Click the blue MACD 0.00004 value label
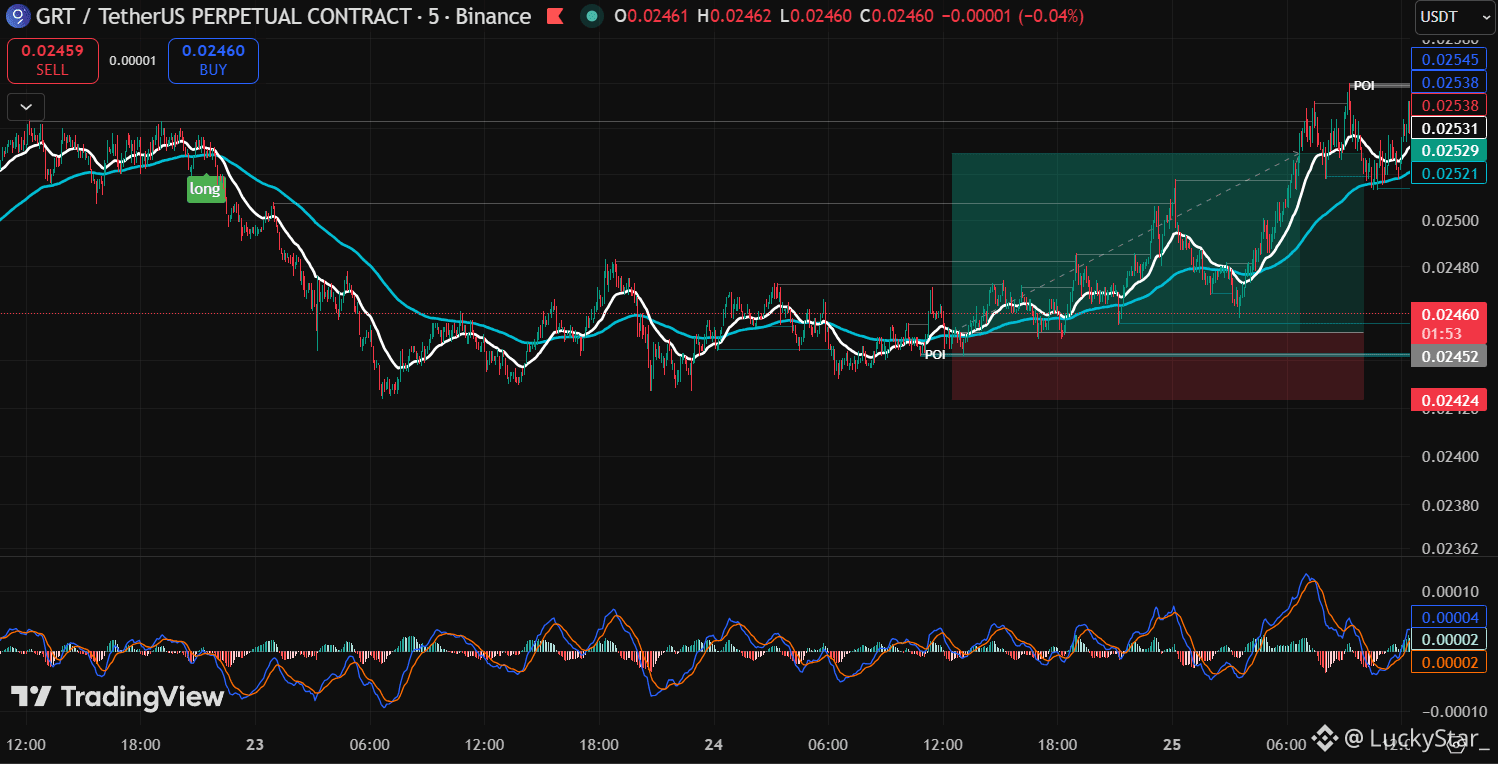1498x764 pixels. point(1449,617)
